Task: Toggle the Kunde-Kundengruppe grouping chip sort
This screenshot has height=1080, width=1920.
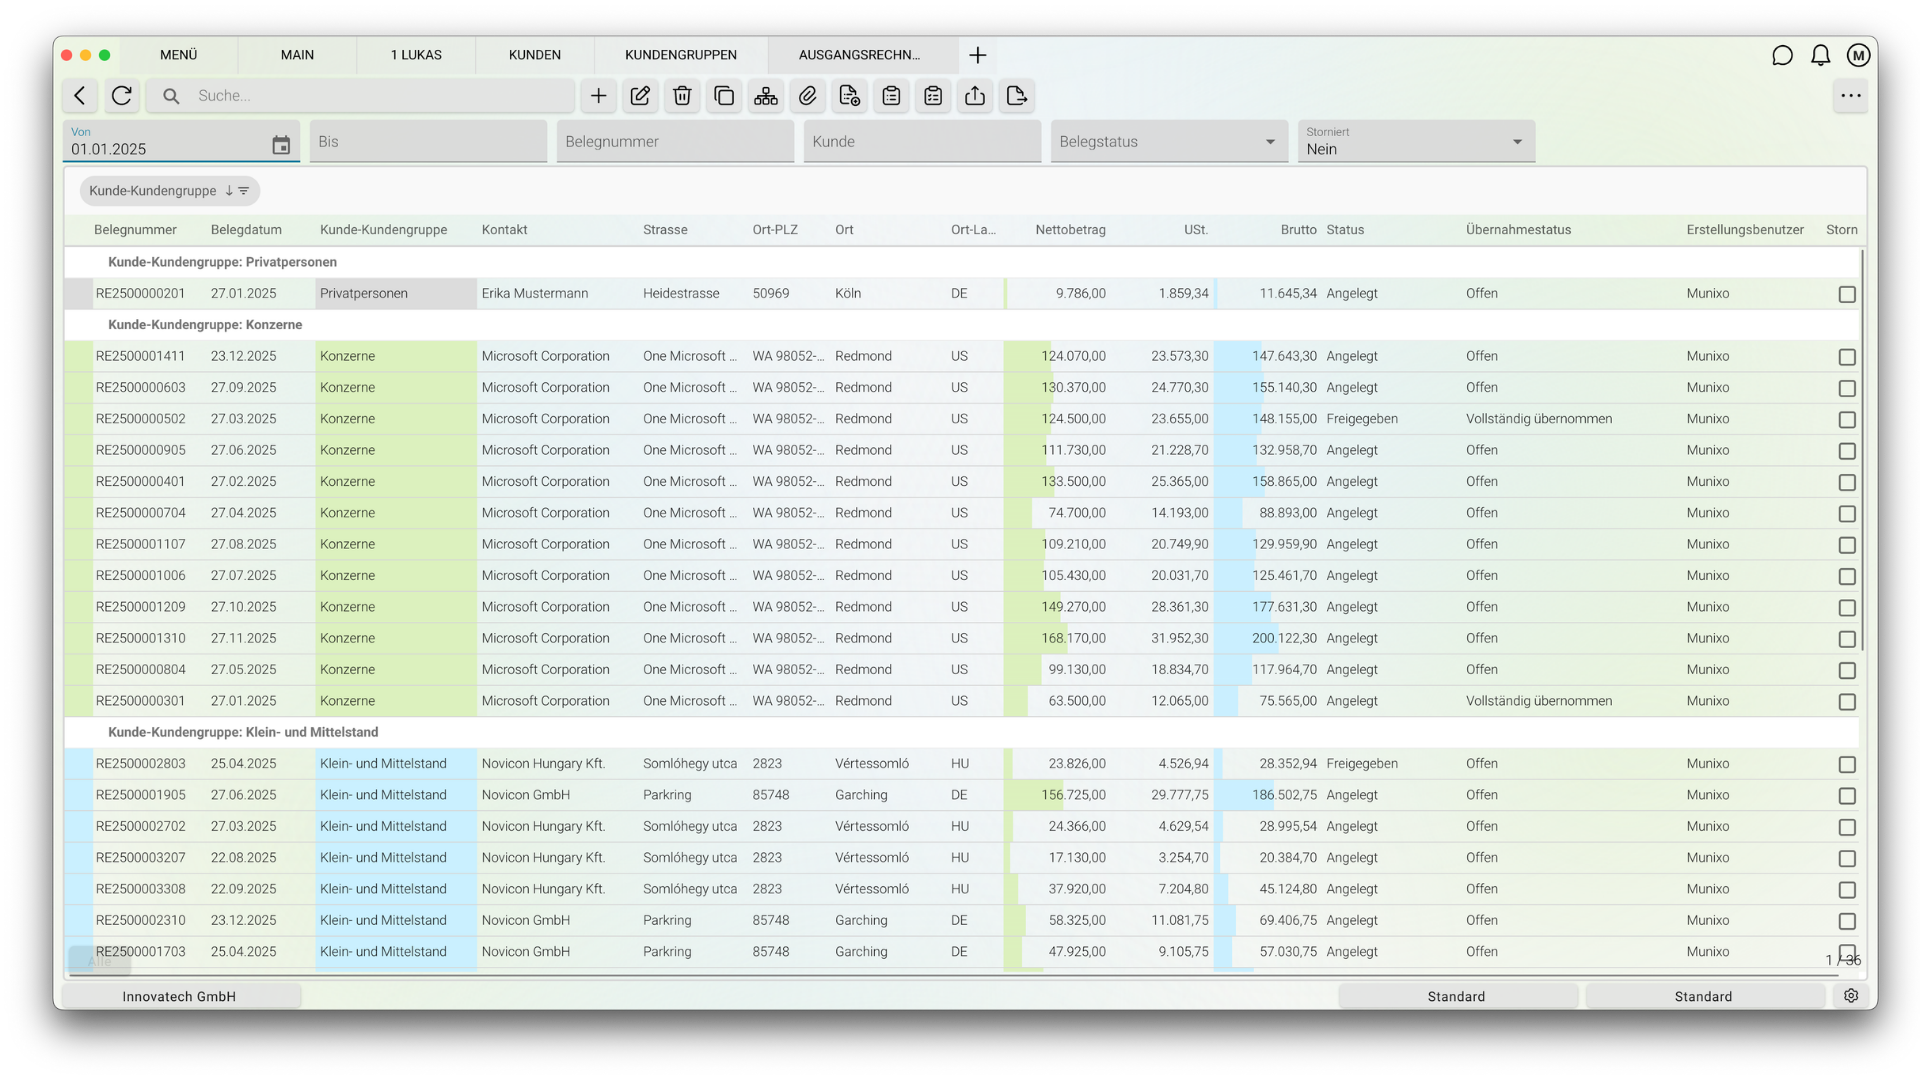Action: tap(170, 191)
